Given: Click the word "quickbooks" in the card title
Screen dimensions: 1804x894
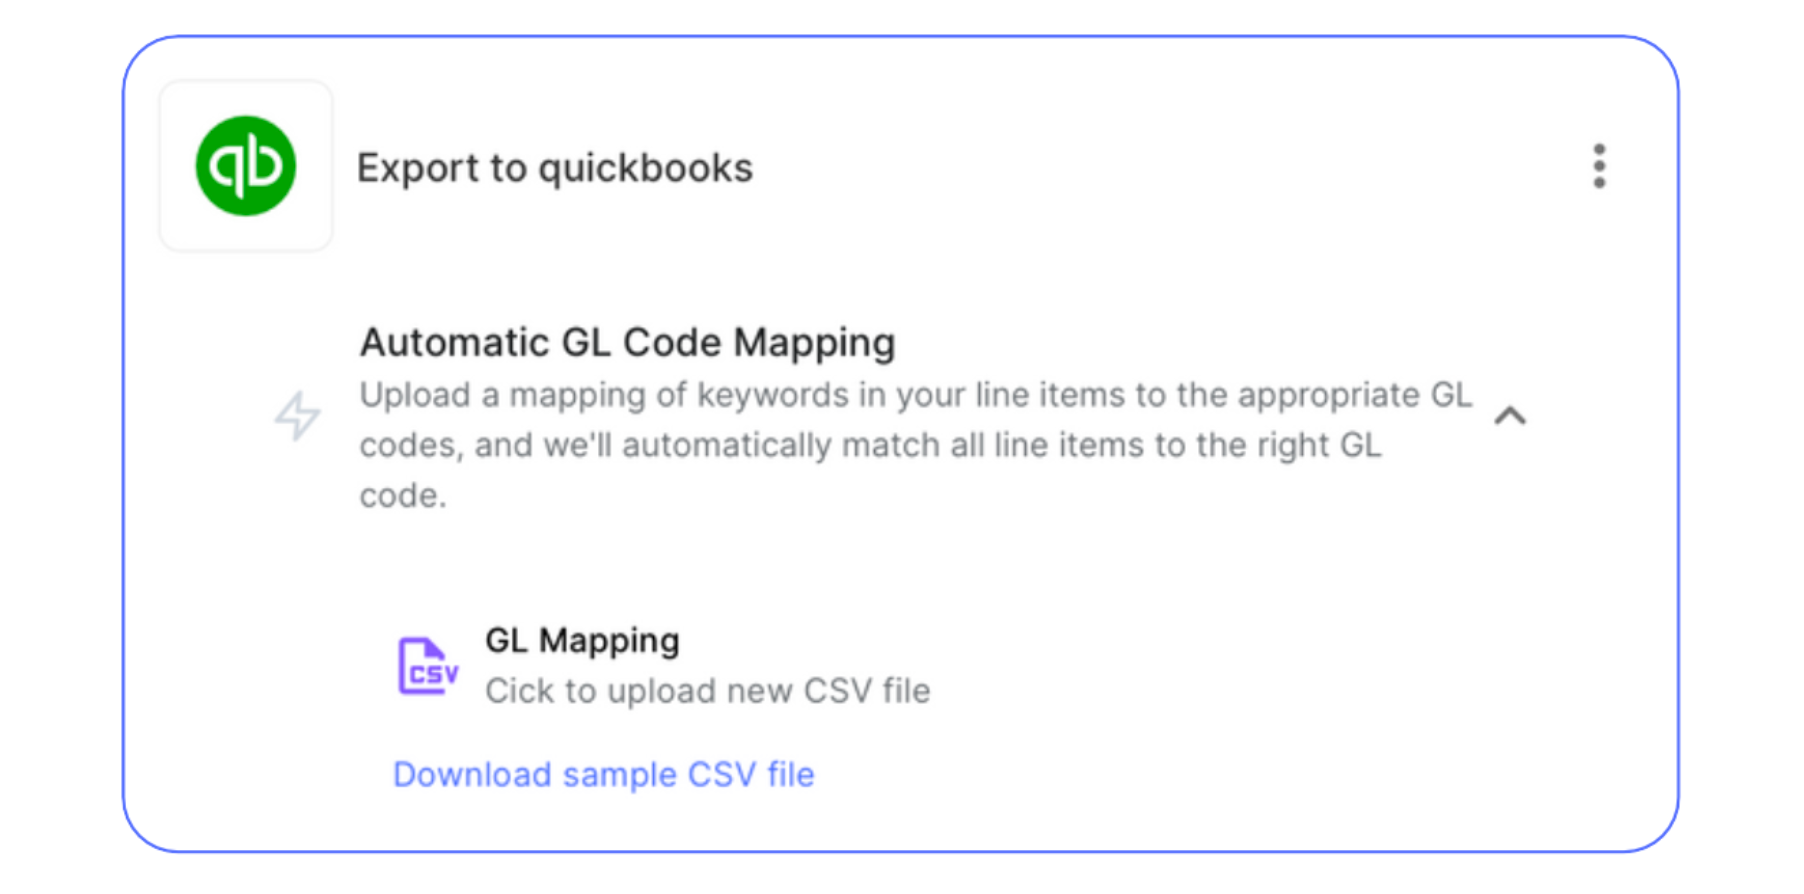Looking at the screenshot, I should tap(645, 168).
